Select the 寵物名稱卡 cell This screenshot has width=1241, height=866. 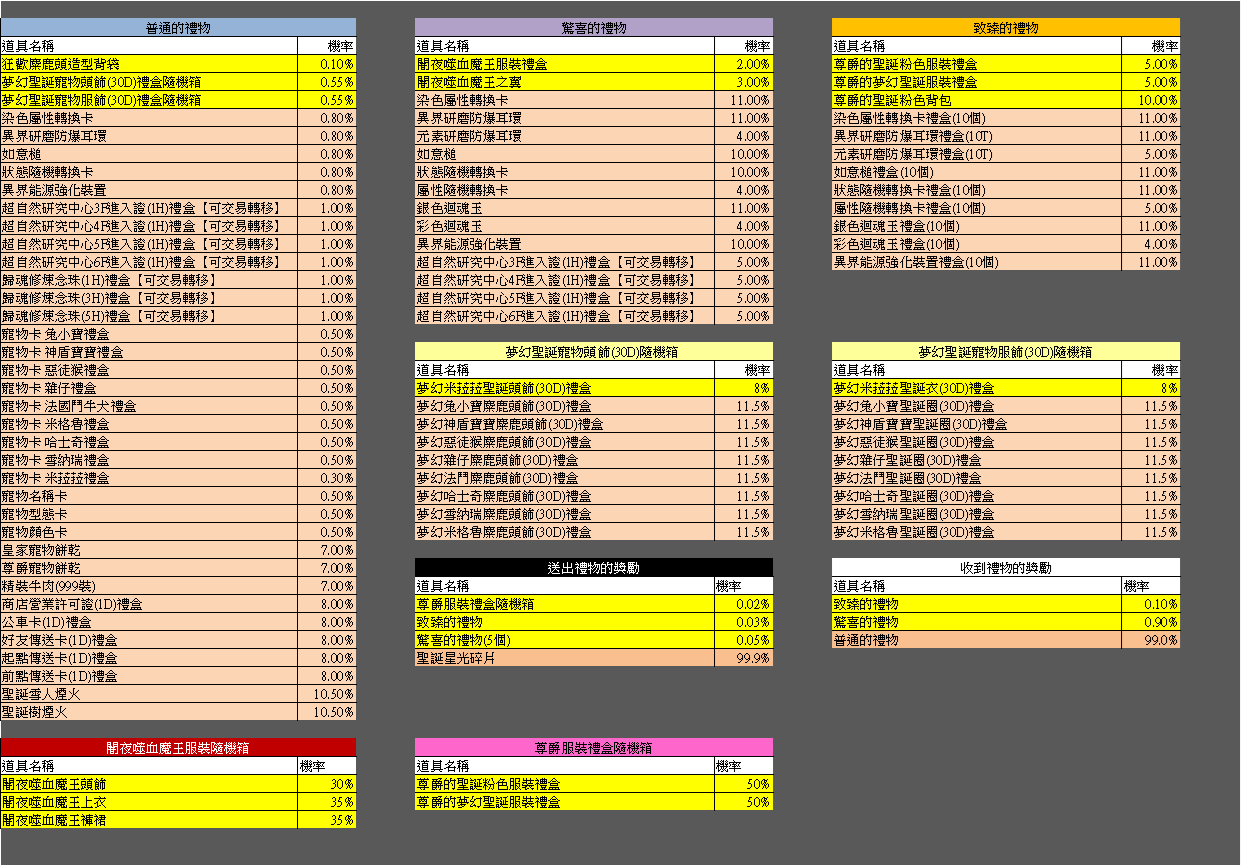(x=149, y=496)
